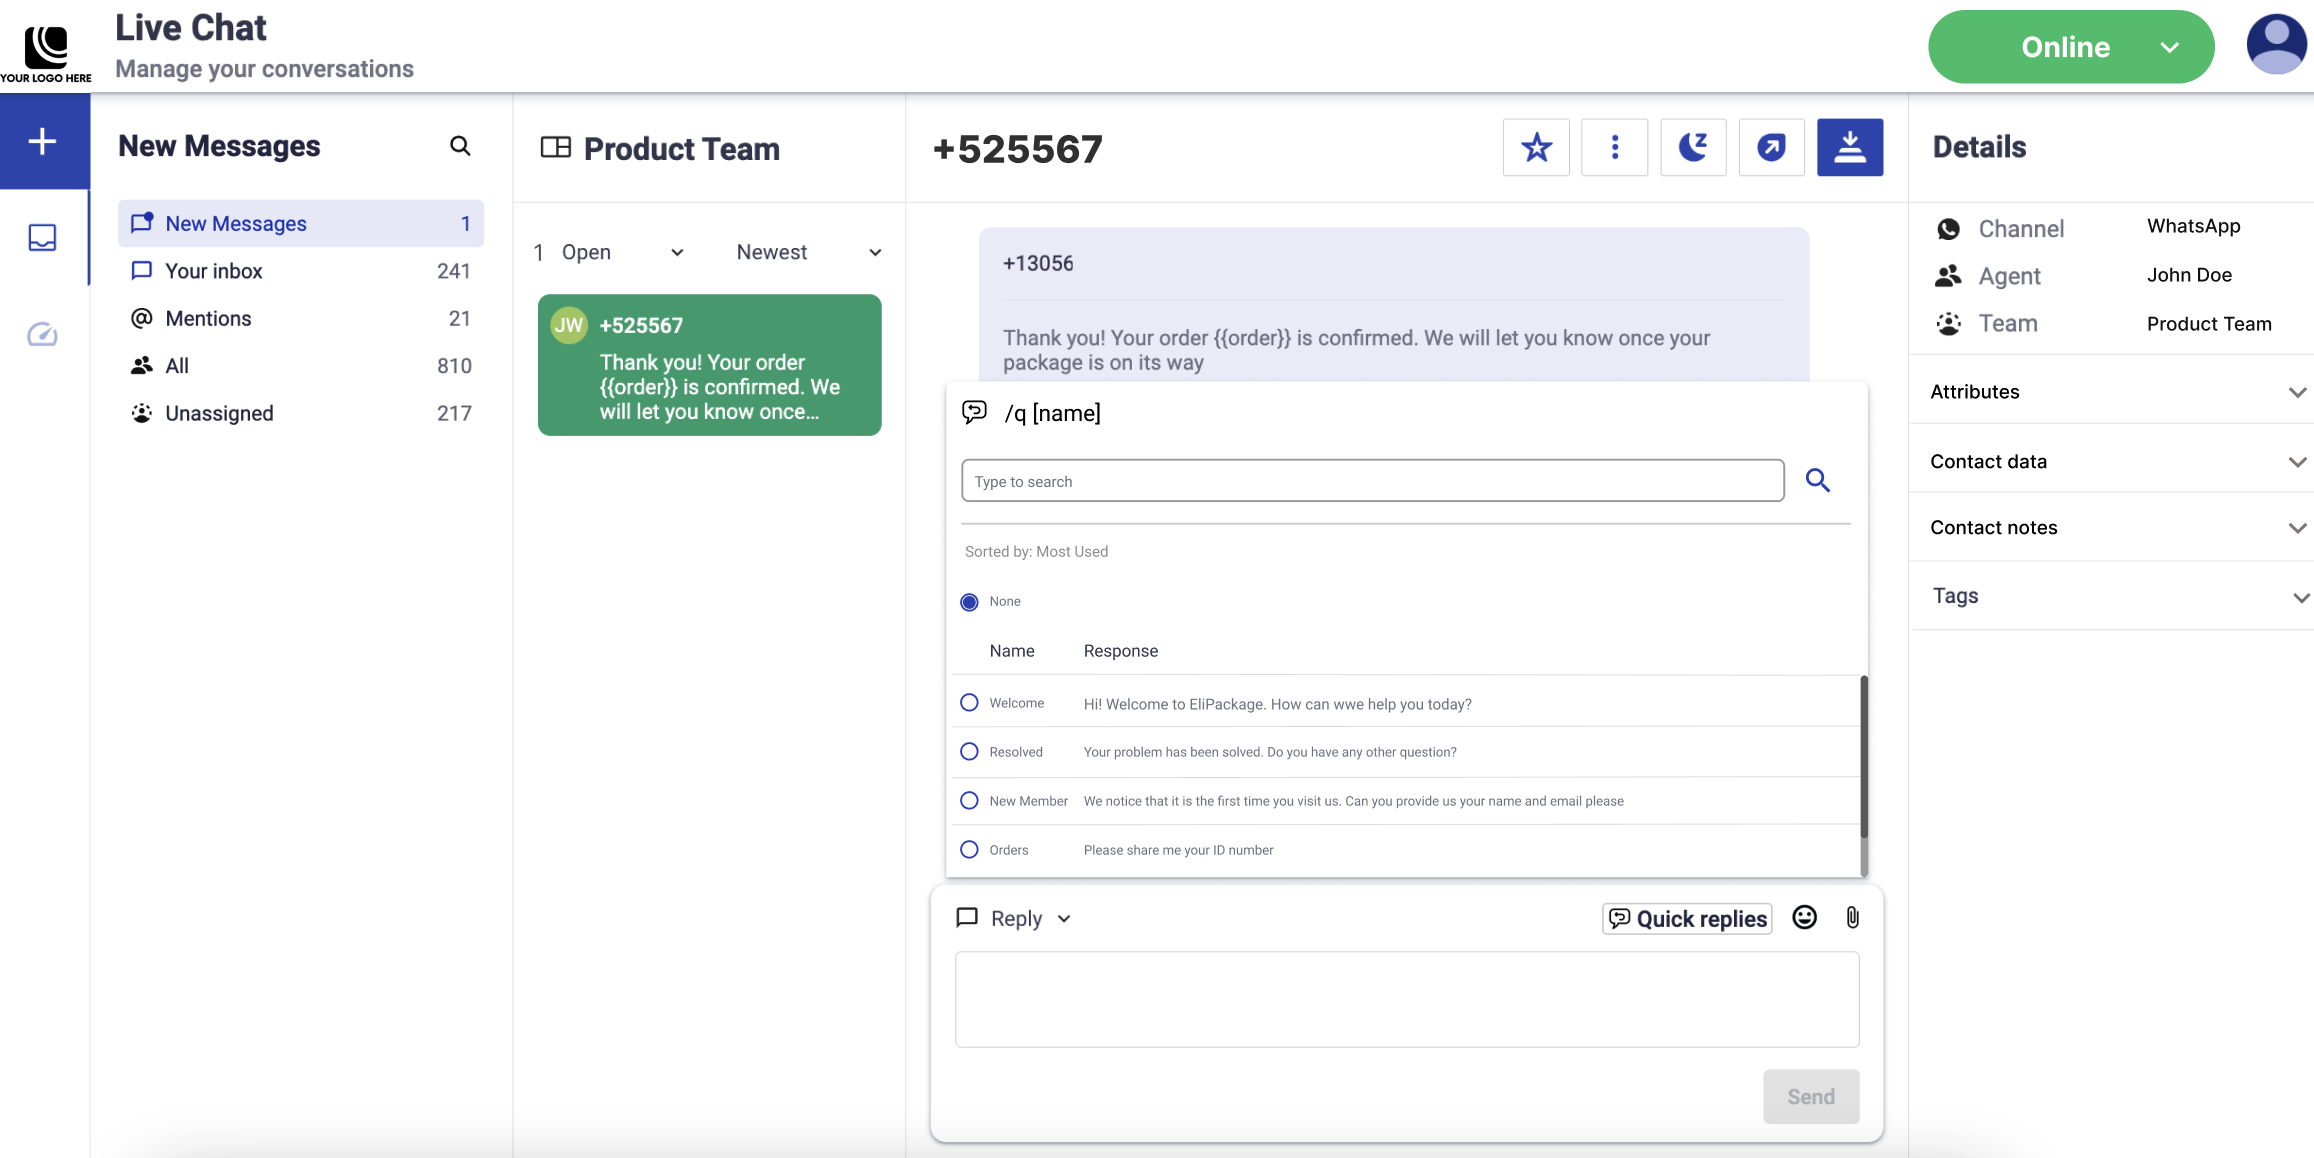The width and height of the screenshot is (2314, 1158).
Task: Click the arrow transfer conversation icon
Action: tap(1771, 148)
